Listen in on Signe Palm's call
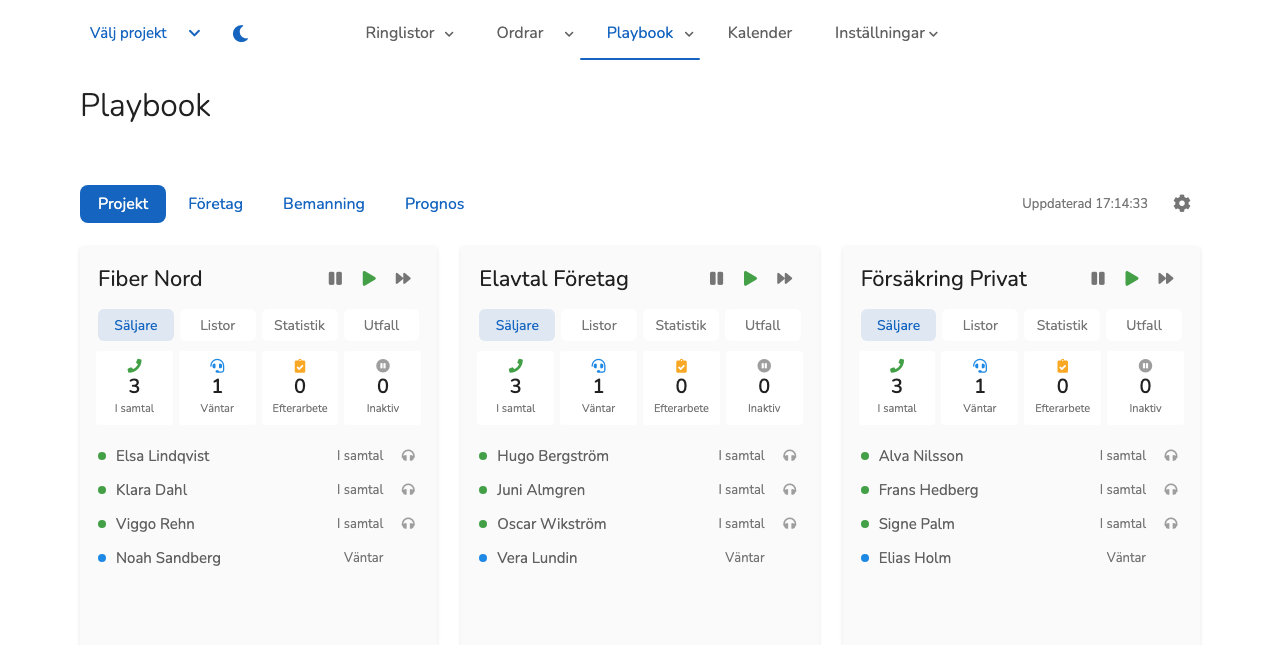 1171,524
